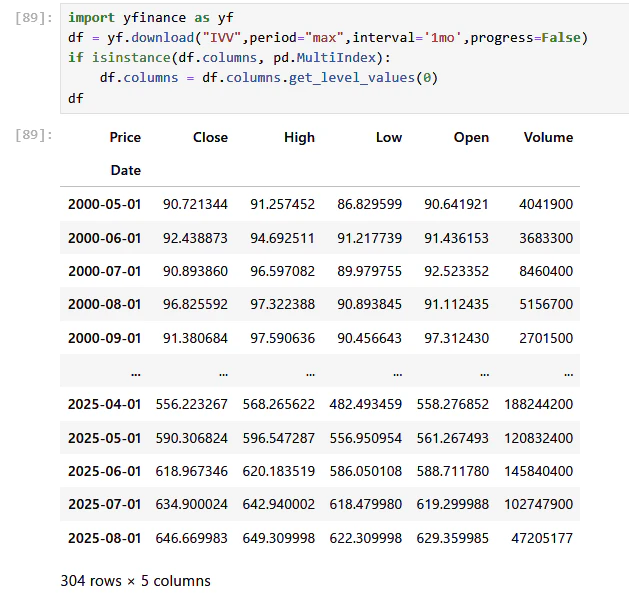The height and width of the screenshot is (596, 629).
Task: Click Volume value 47205177
Action: click(x=542, y=538)
